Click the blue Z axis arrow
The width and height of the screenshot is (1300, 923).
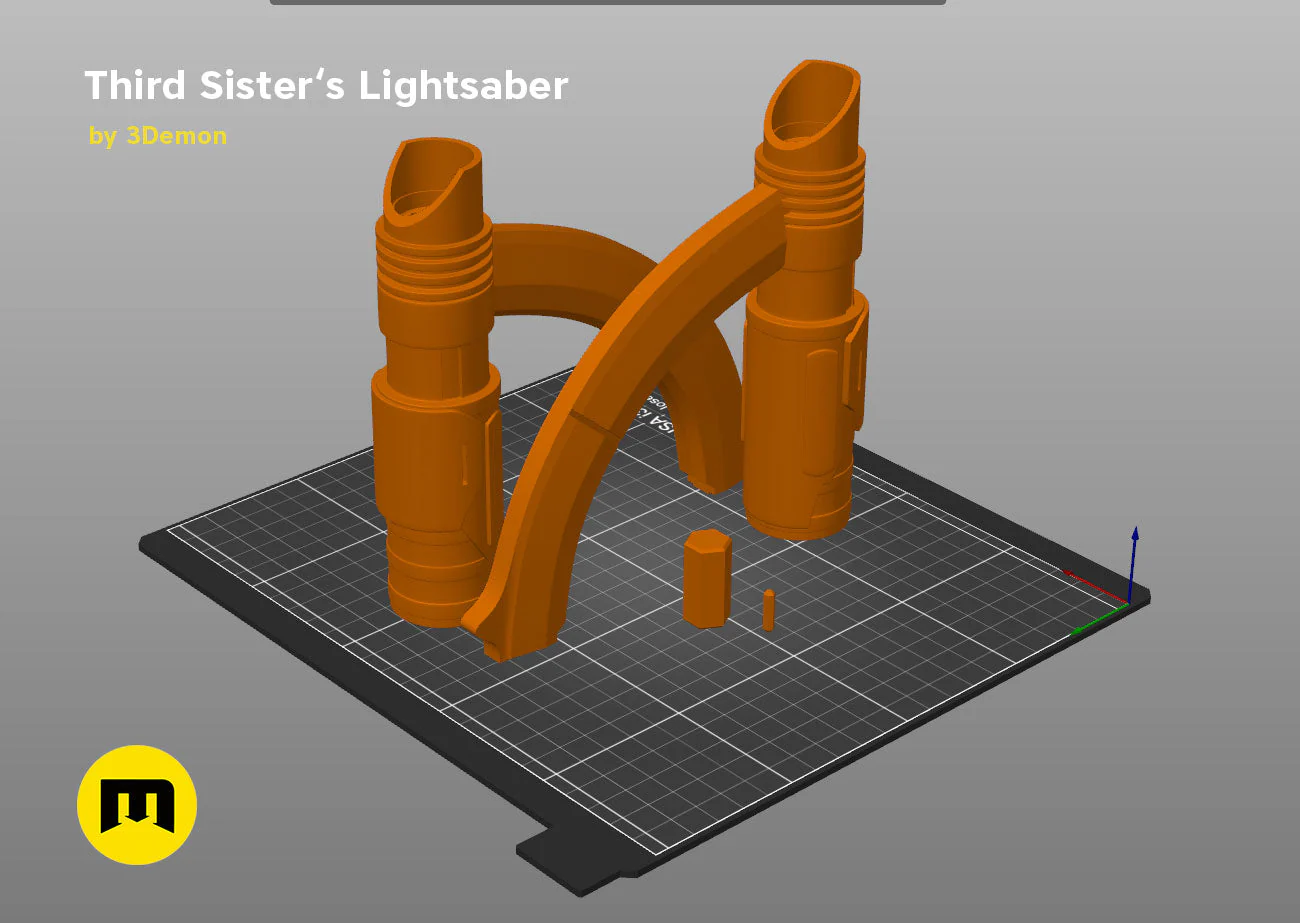[x=1133, y=563]
